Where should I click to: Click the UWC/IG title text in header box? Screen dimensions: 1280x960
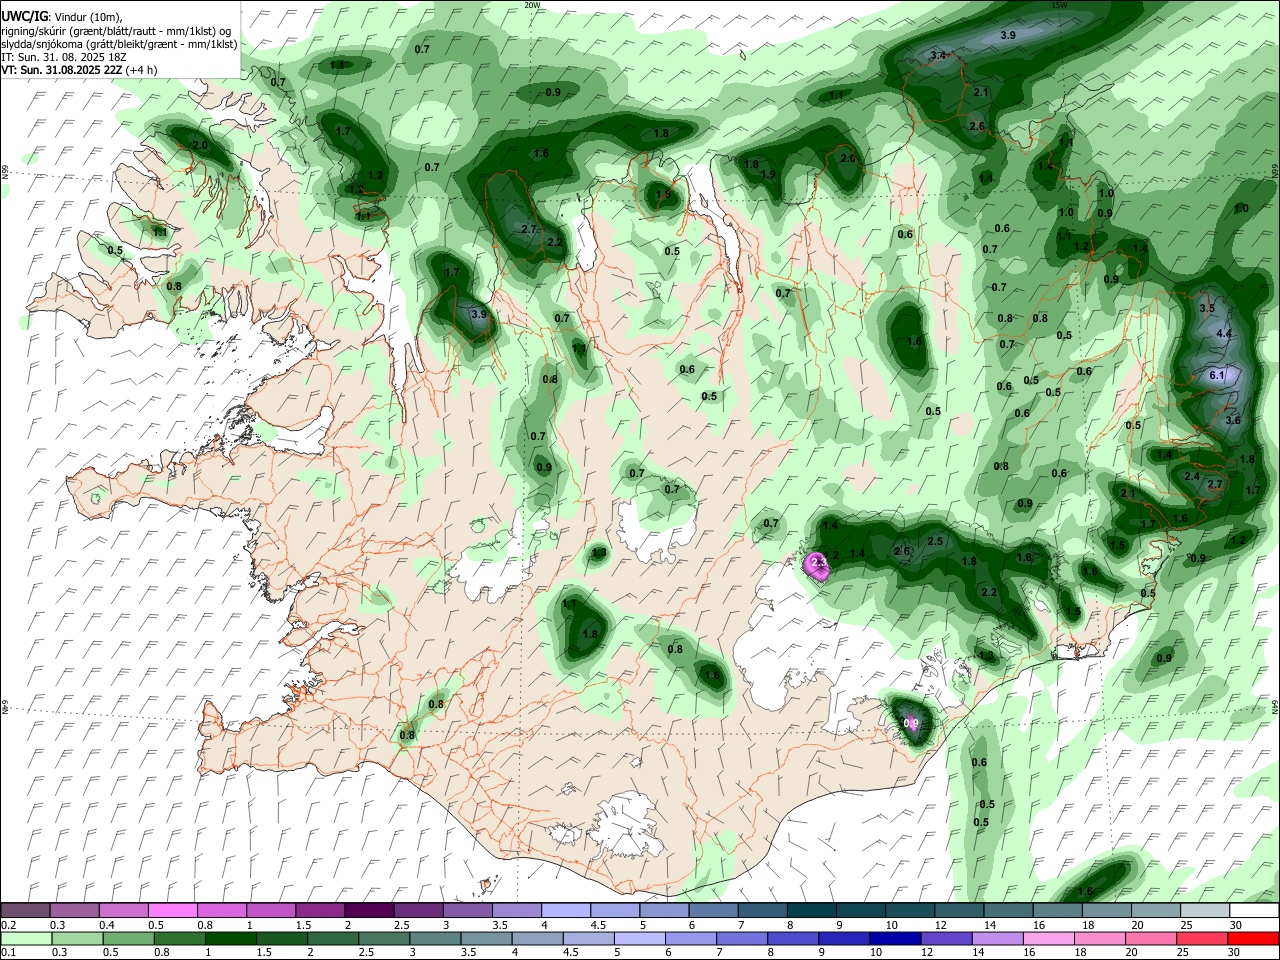(x=24, y=17)
